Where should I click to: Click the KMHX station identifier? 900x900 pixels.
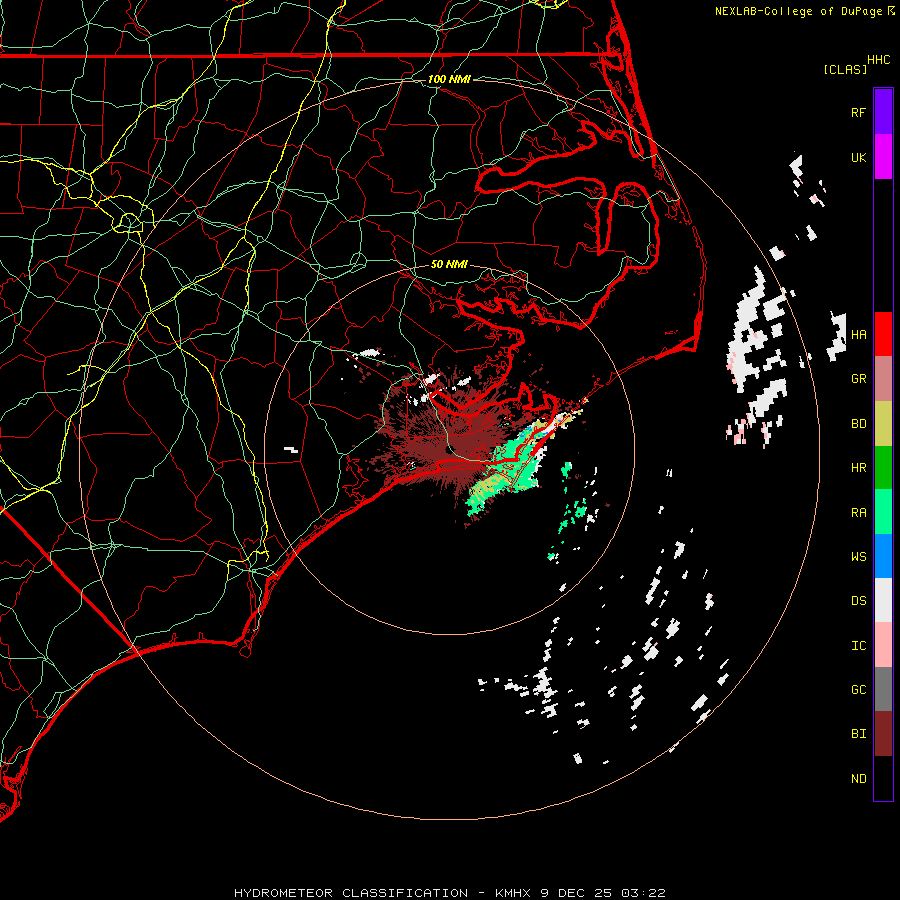(514, 893)
